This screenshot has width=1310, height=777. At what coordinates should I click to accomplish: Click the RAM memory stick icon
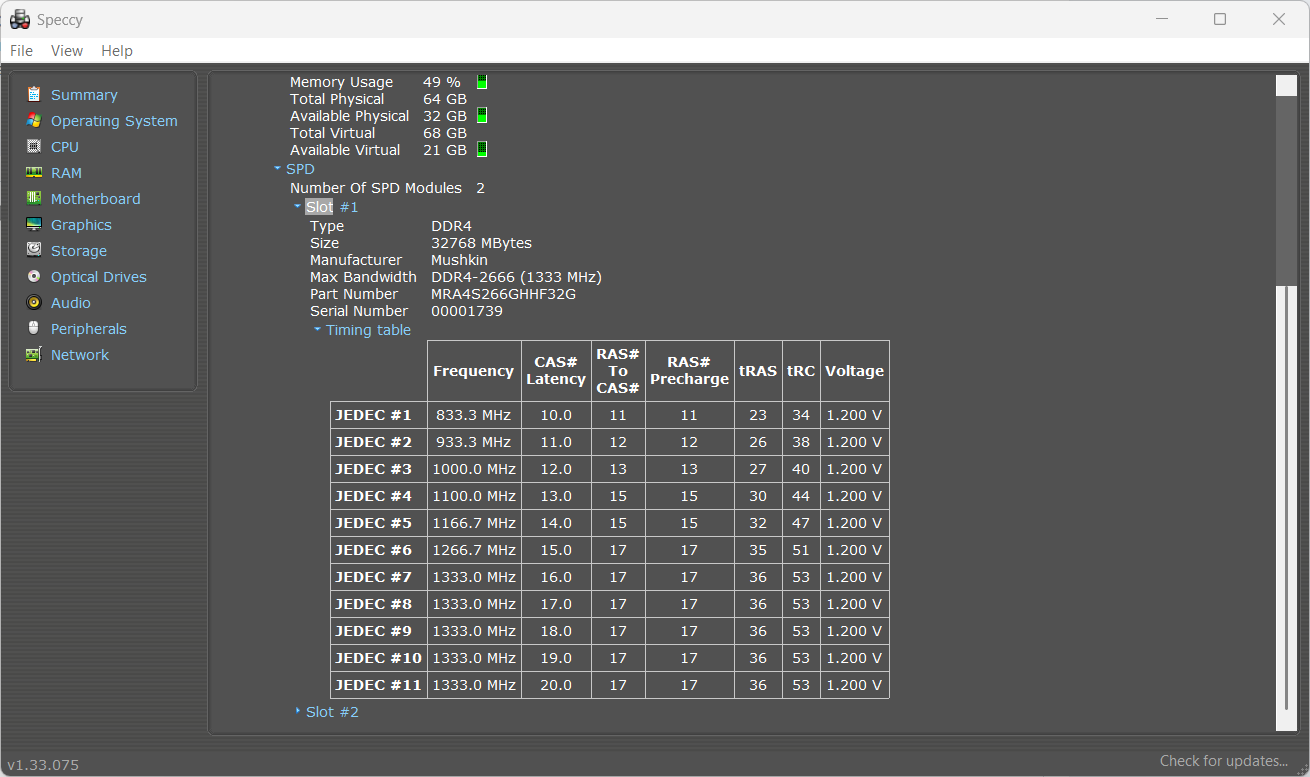(x=34, y=173)
